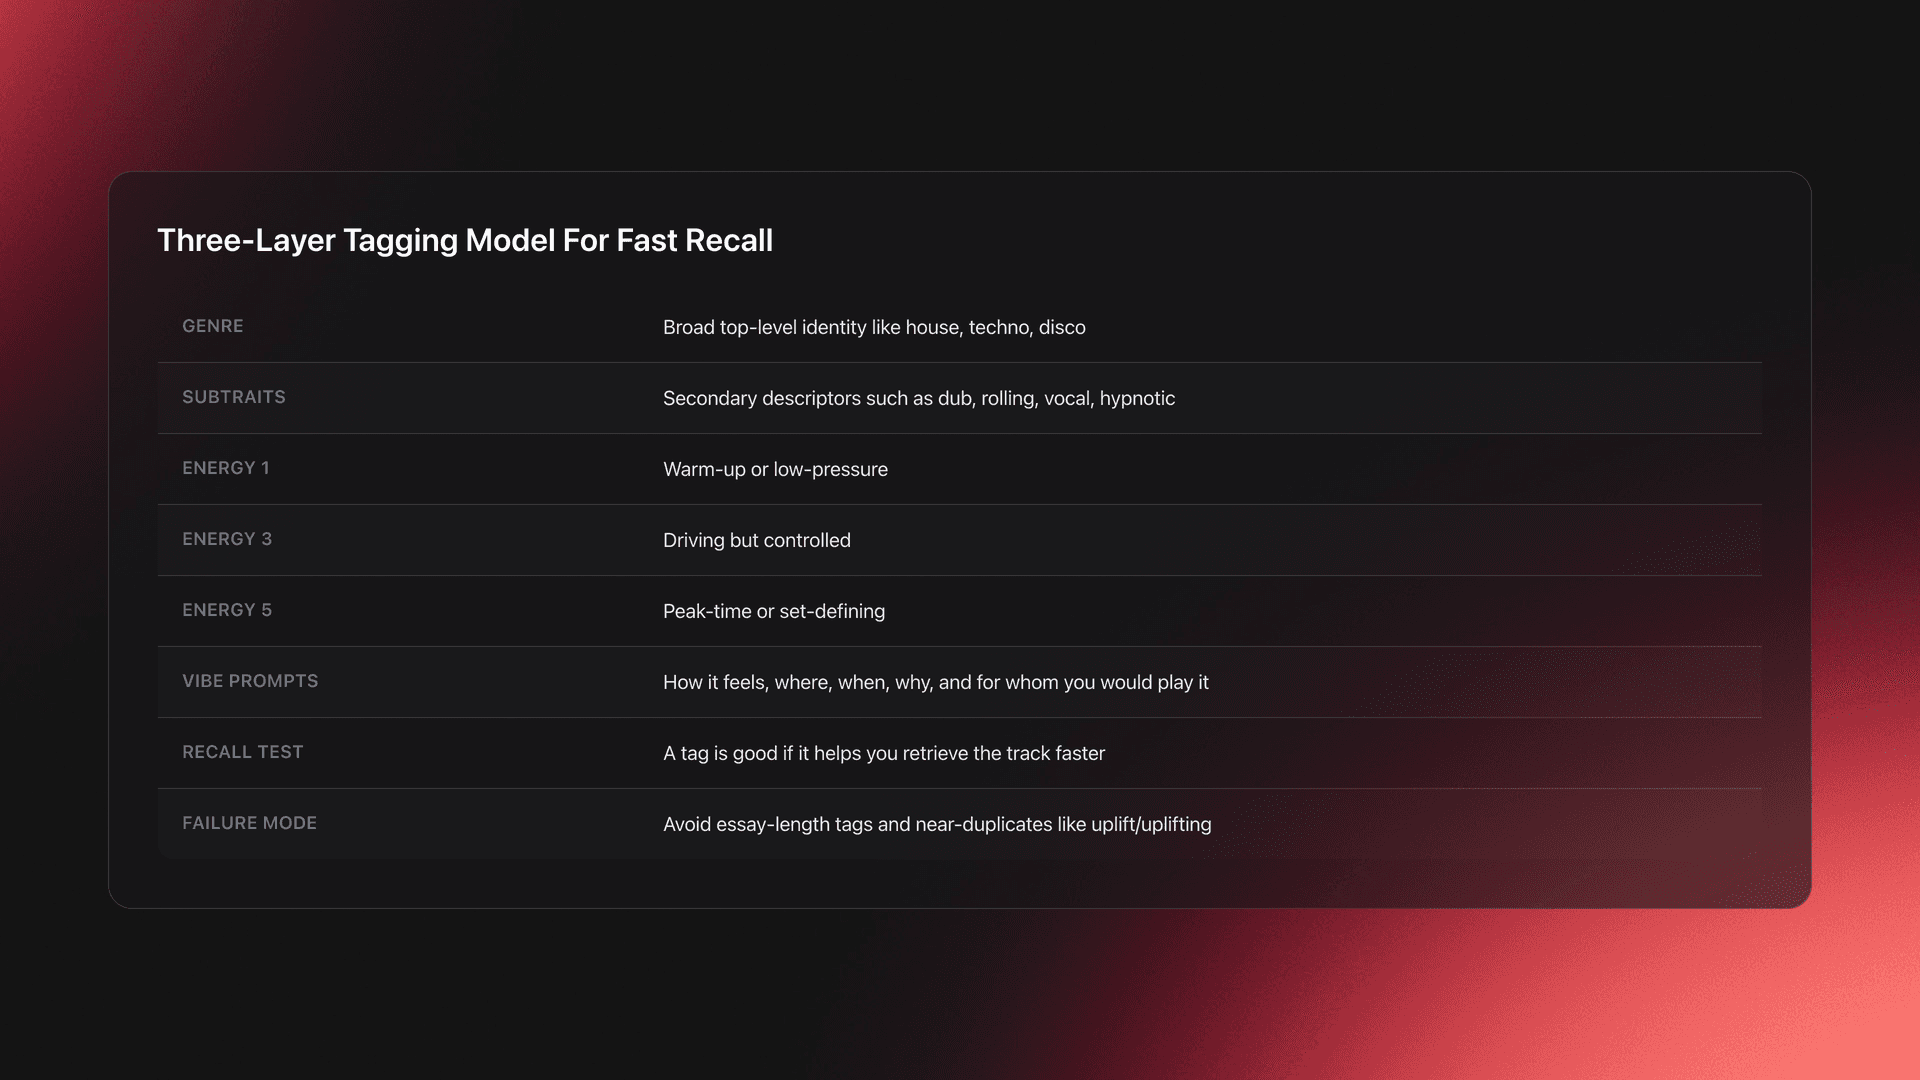This screenshot has width=1920, height=1080.
Task: Click the SUBTRAITS row label
Action: click(x=233, y=397)
